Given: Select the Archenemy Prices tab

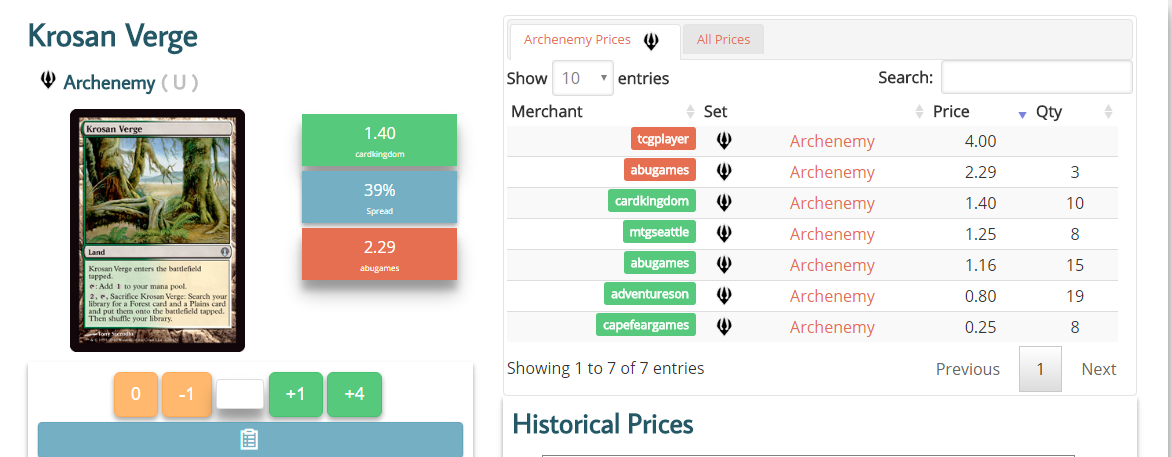Looking at the screenshot, I should 578,40.
